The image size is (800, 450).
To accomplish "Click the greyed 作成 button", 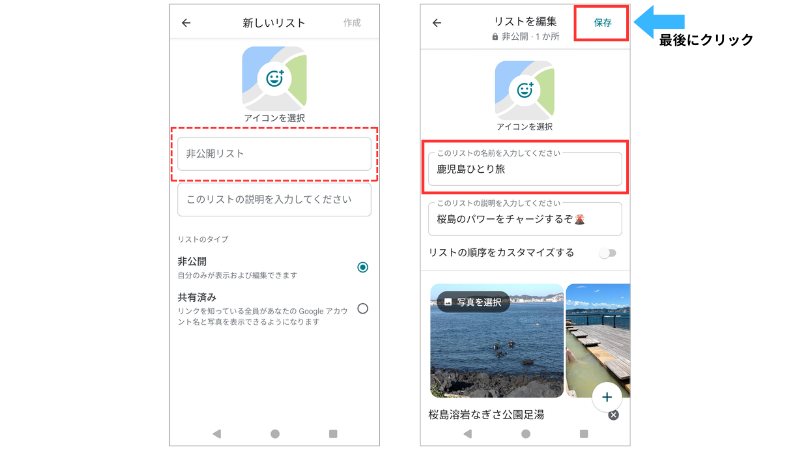I will click(352, 23).
